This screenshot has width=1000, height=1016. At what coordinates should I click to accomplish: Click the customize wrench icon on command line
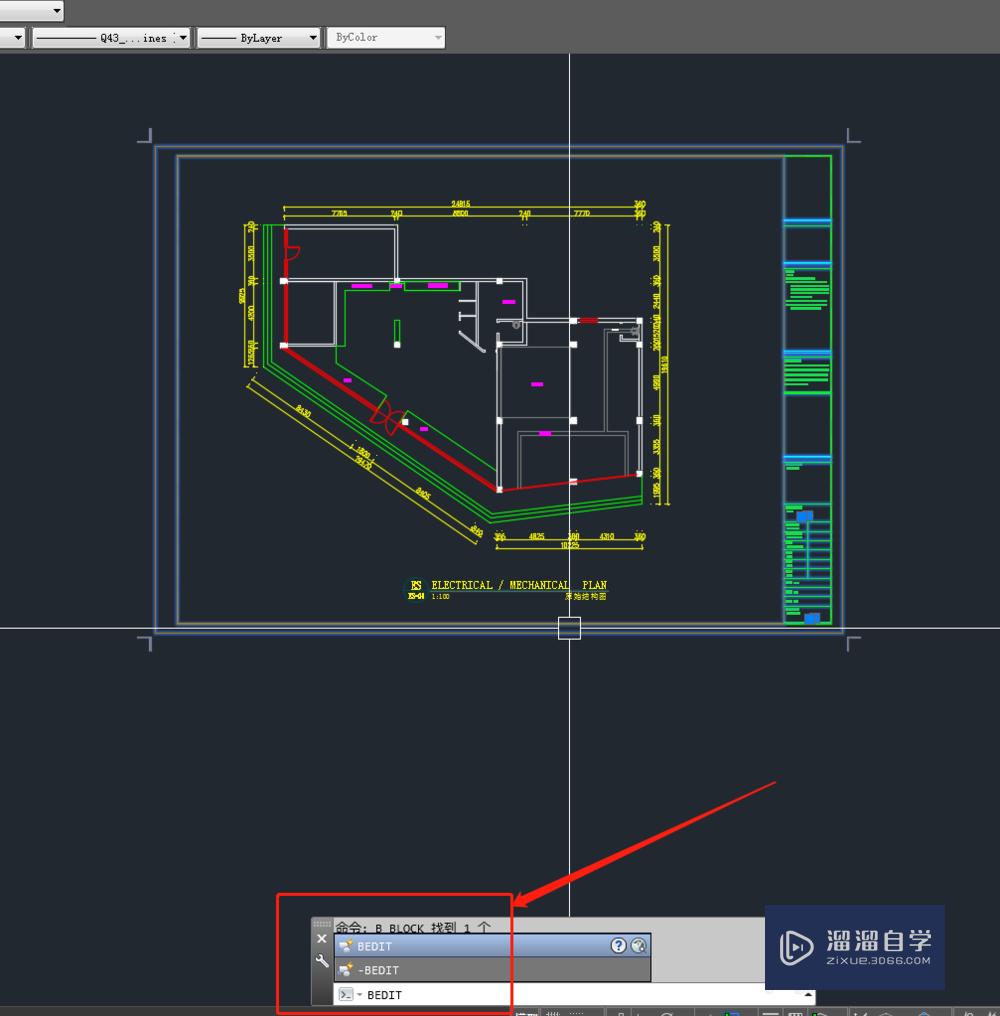point(322,960)
